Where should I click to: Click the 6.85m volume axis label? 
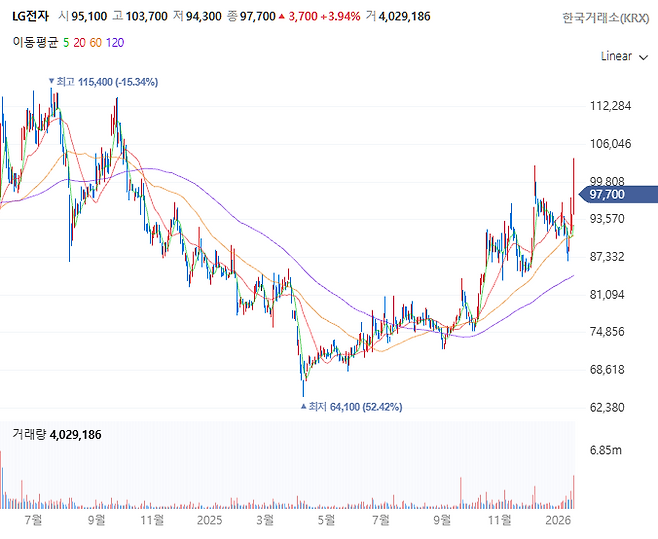pyautogui.click(x=606, y=451)
